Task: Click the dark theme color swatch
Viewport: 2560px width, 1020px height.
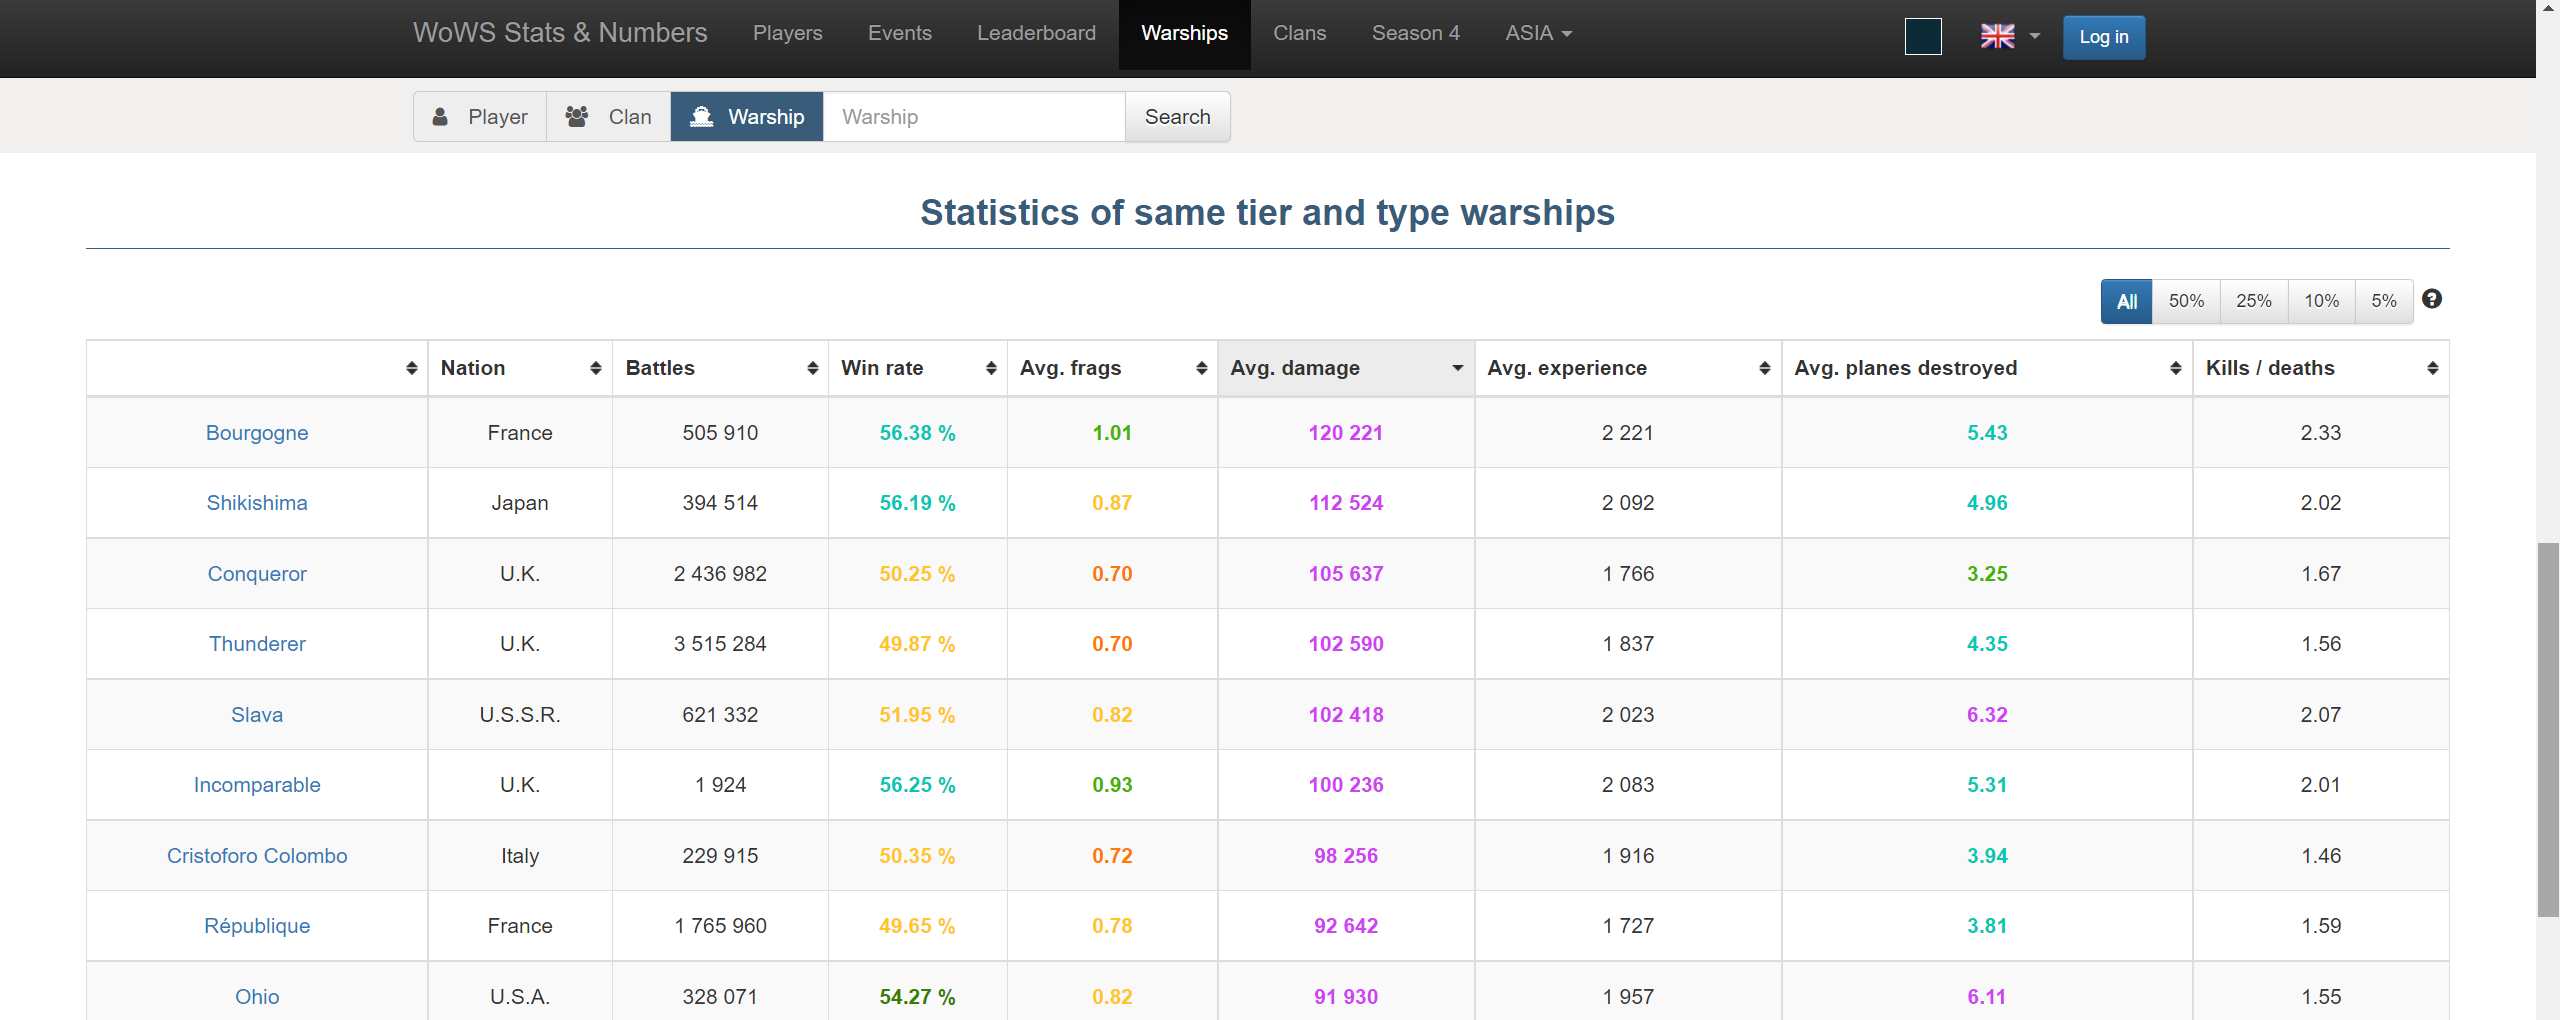Action: coord(1922,36)
